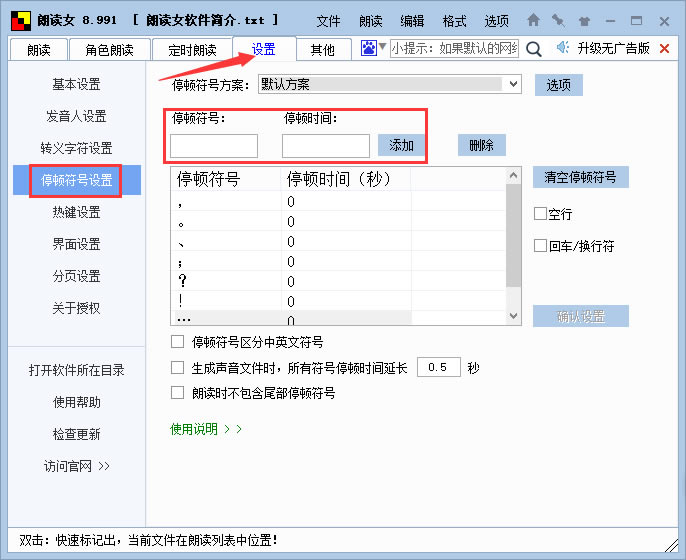Click the search hint text box
Screen dimensions: 686x560
click(454, 48)
